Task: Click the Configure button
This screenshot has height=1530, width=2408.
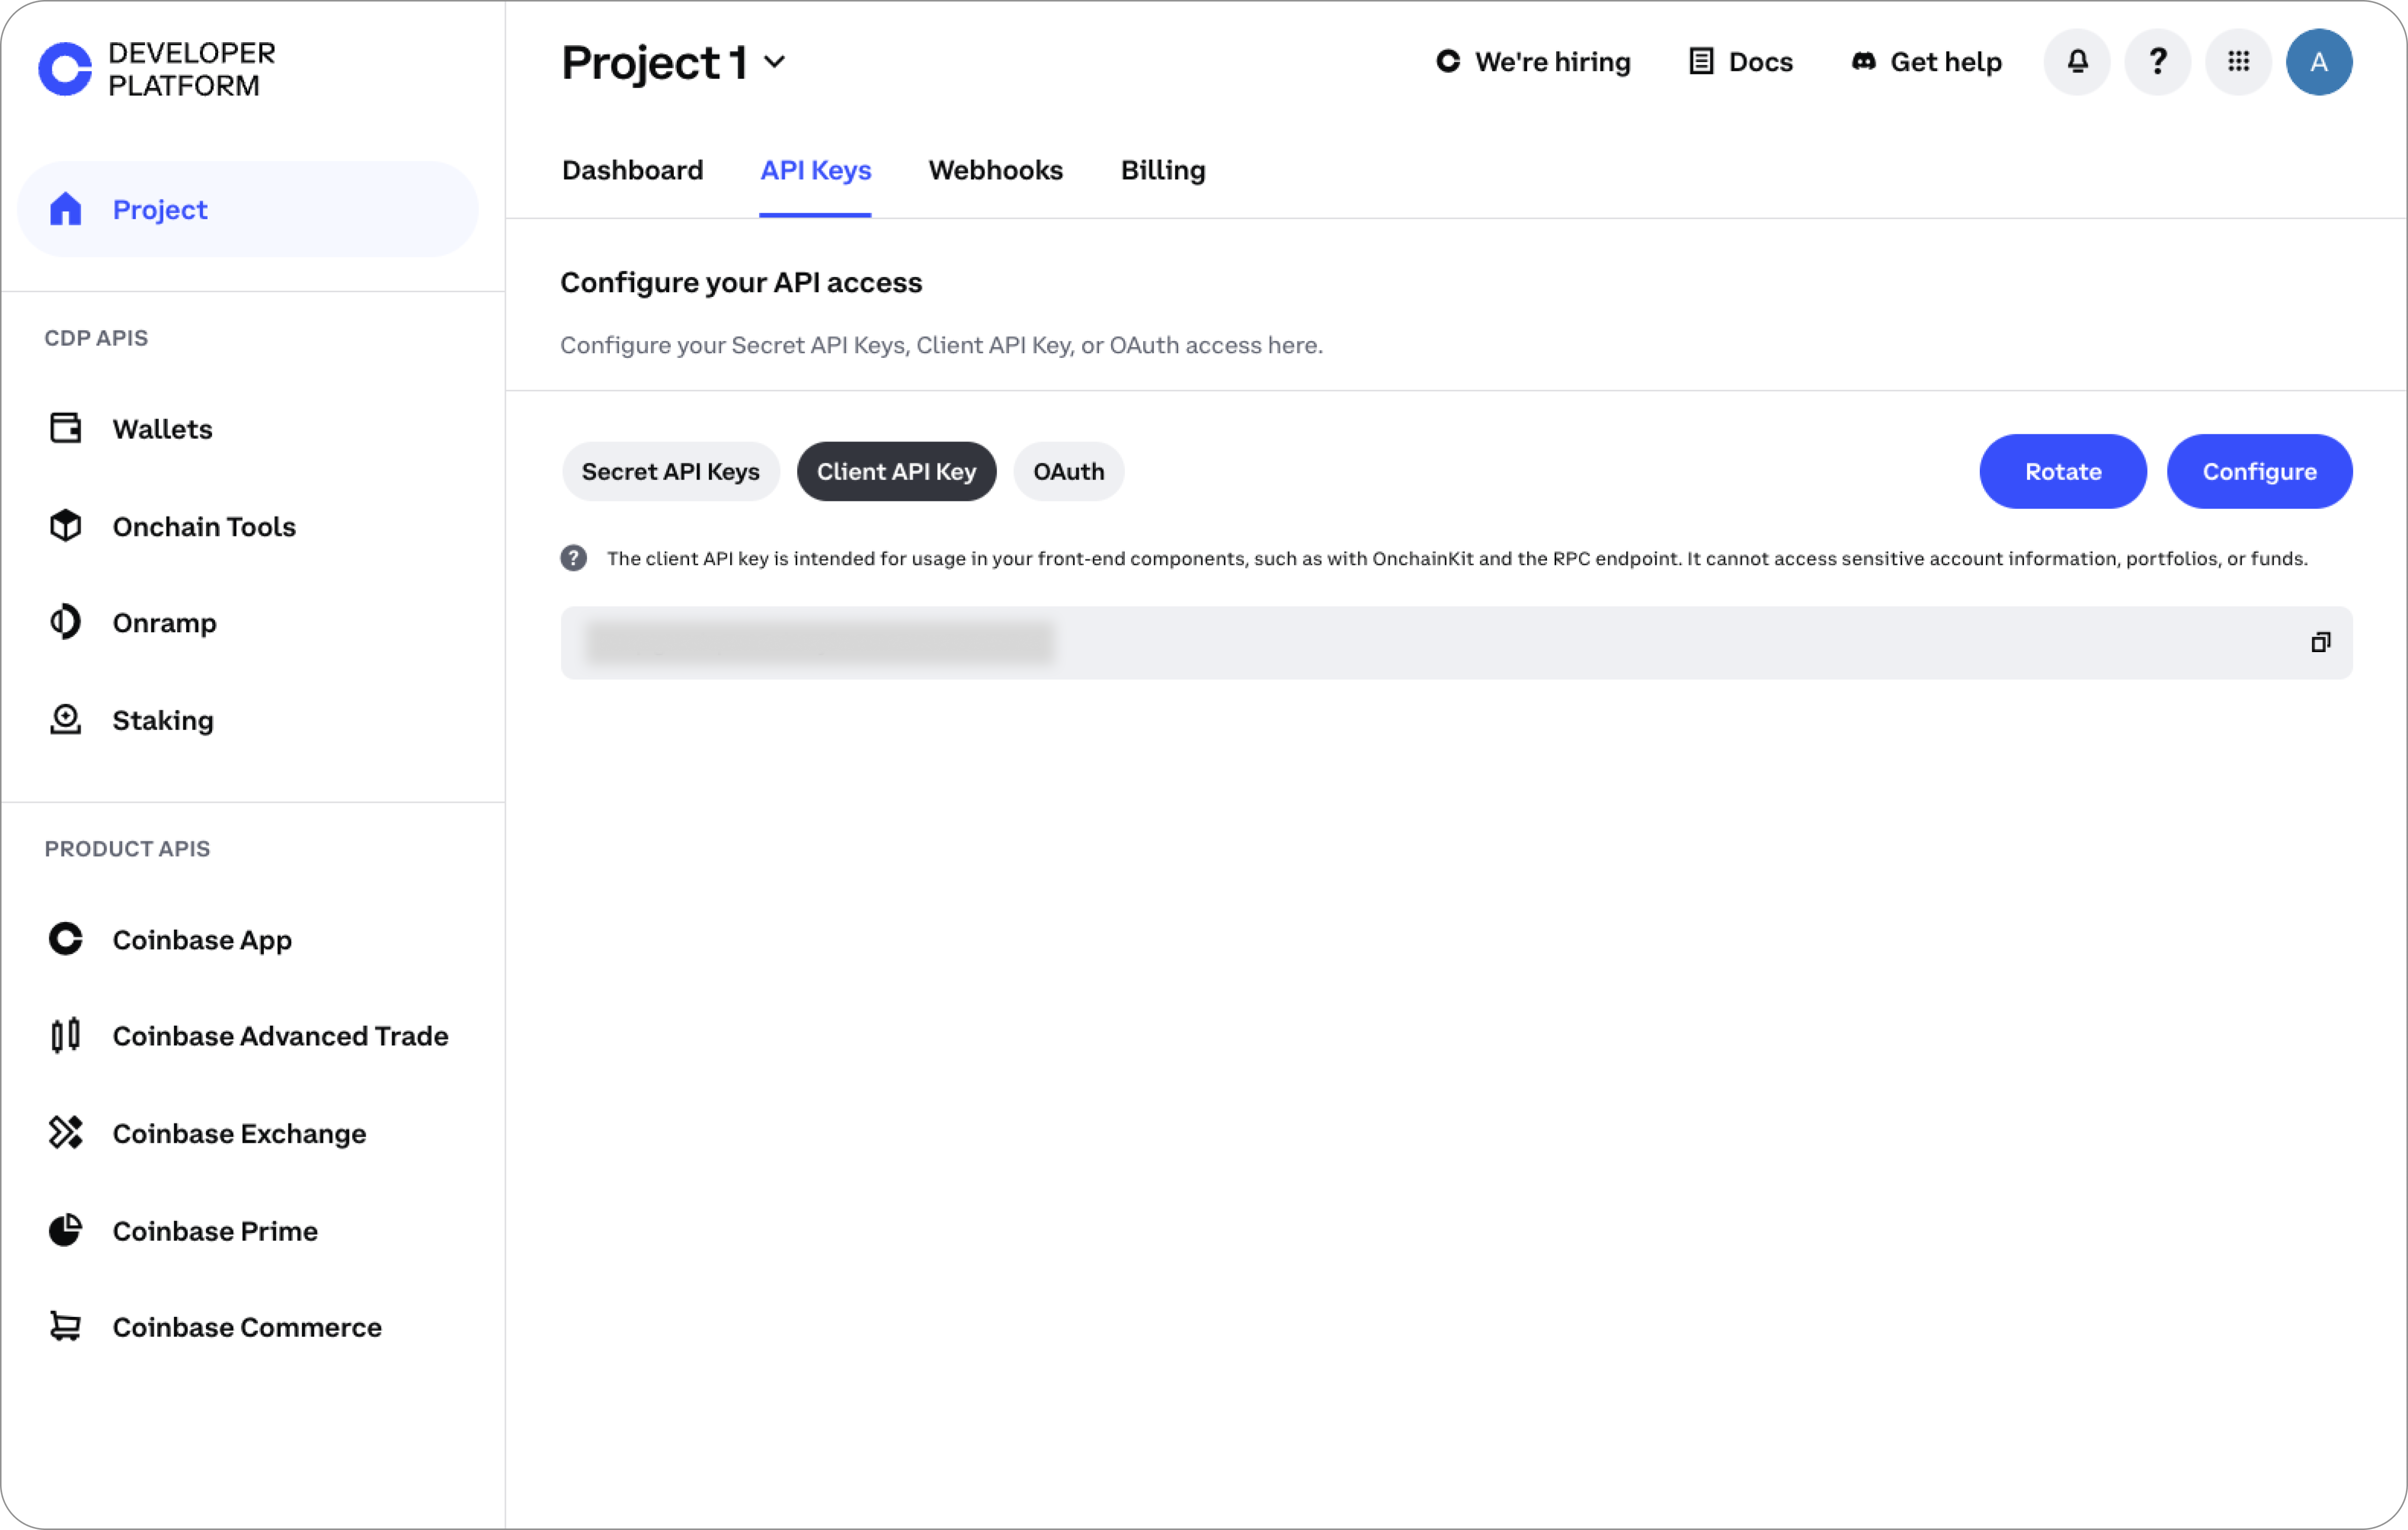Action: [x=2258, y=472]
